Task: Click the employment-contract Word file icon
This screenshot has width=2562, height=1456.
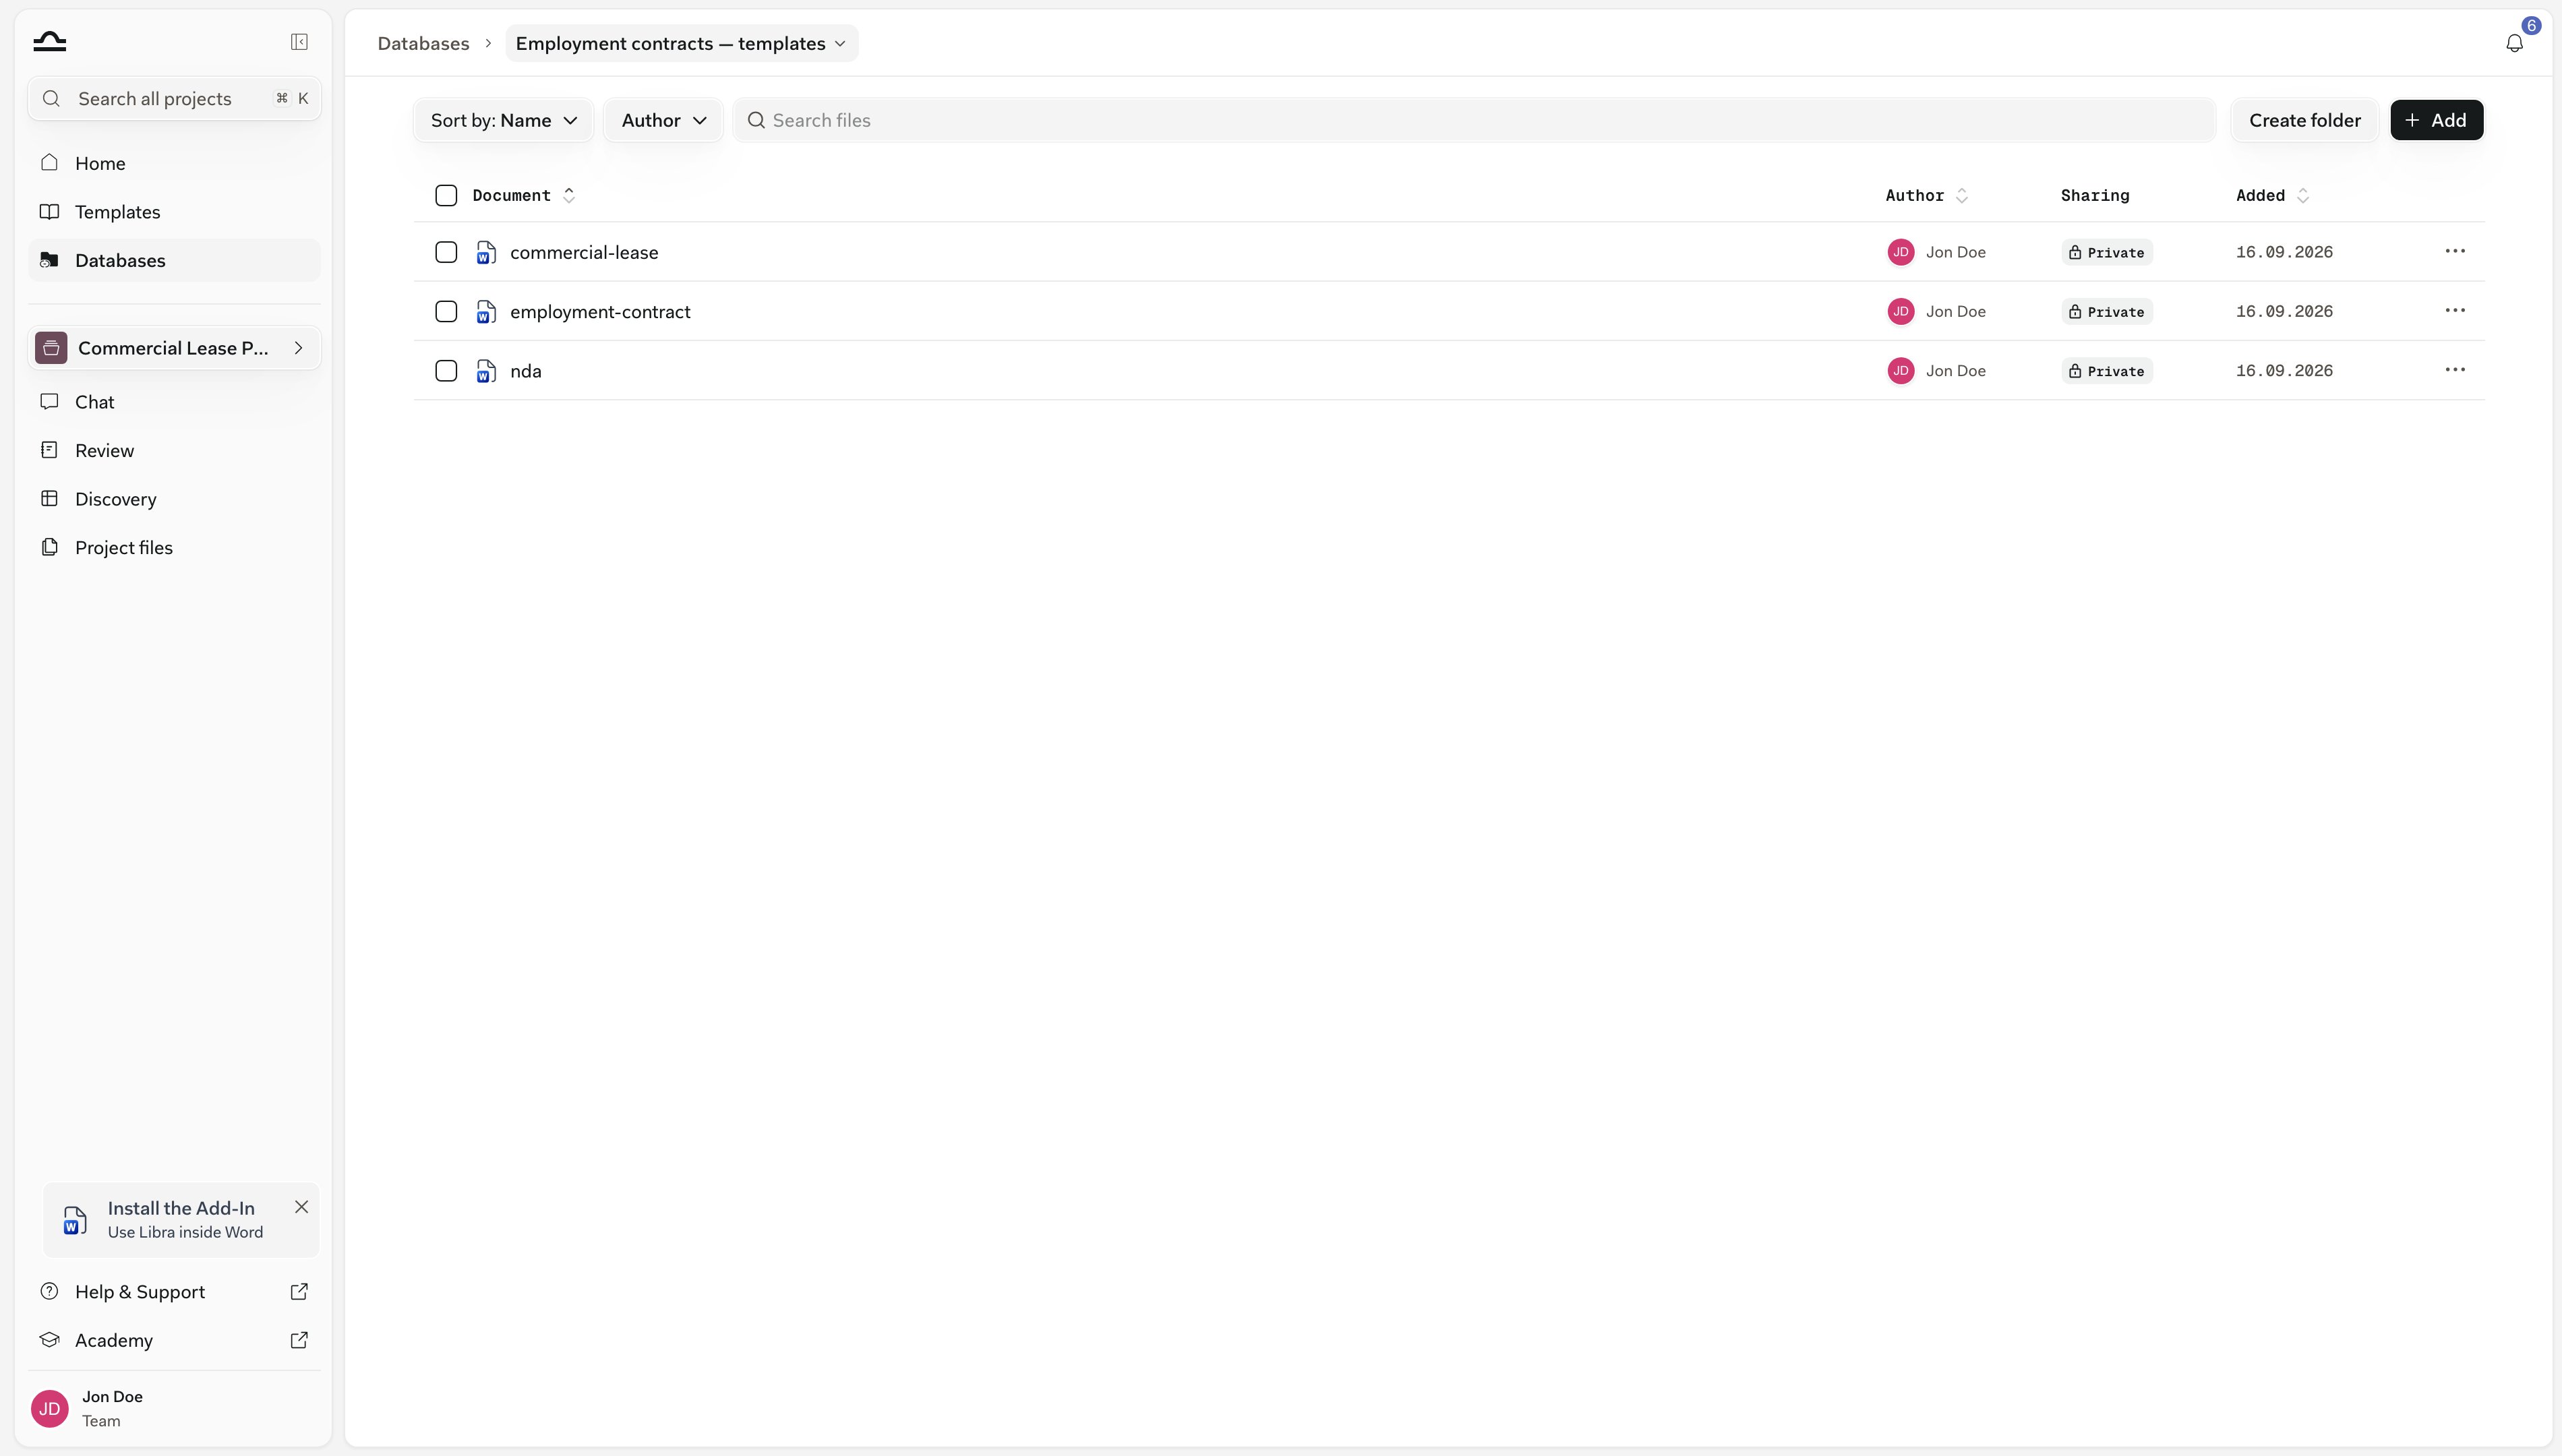Action: click(x=486, y=311)
